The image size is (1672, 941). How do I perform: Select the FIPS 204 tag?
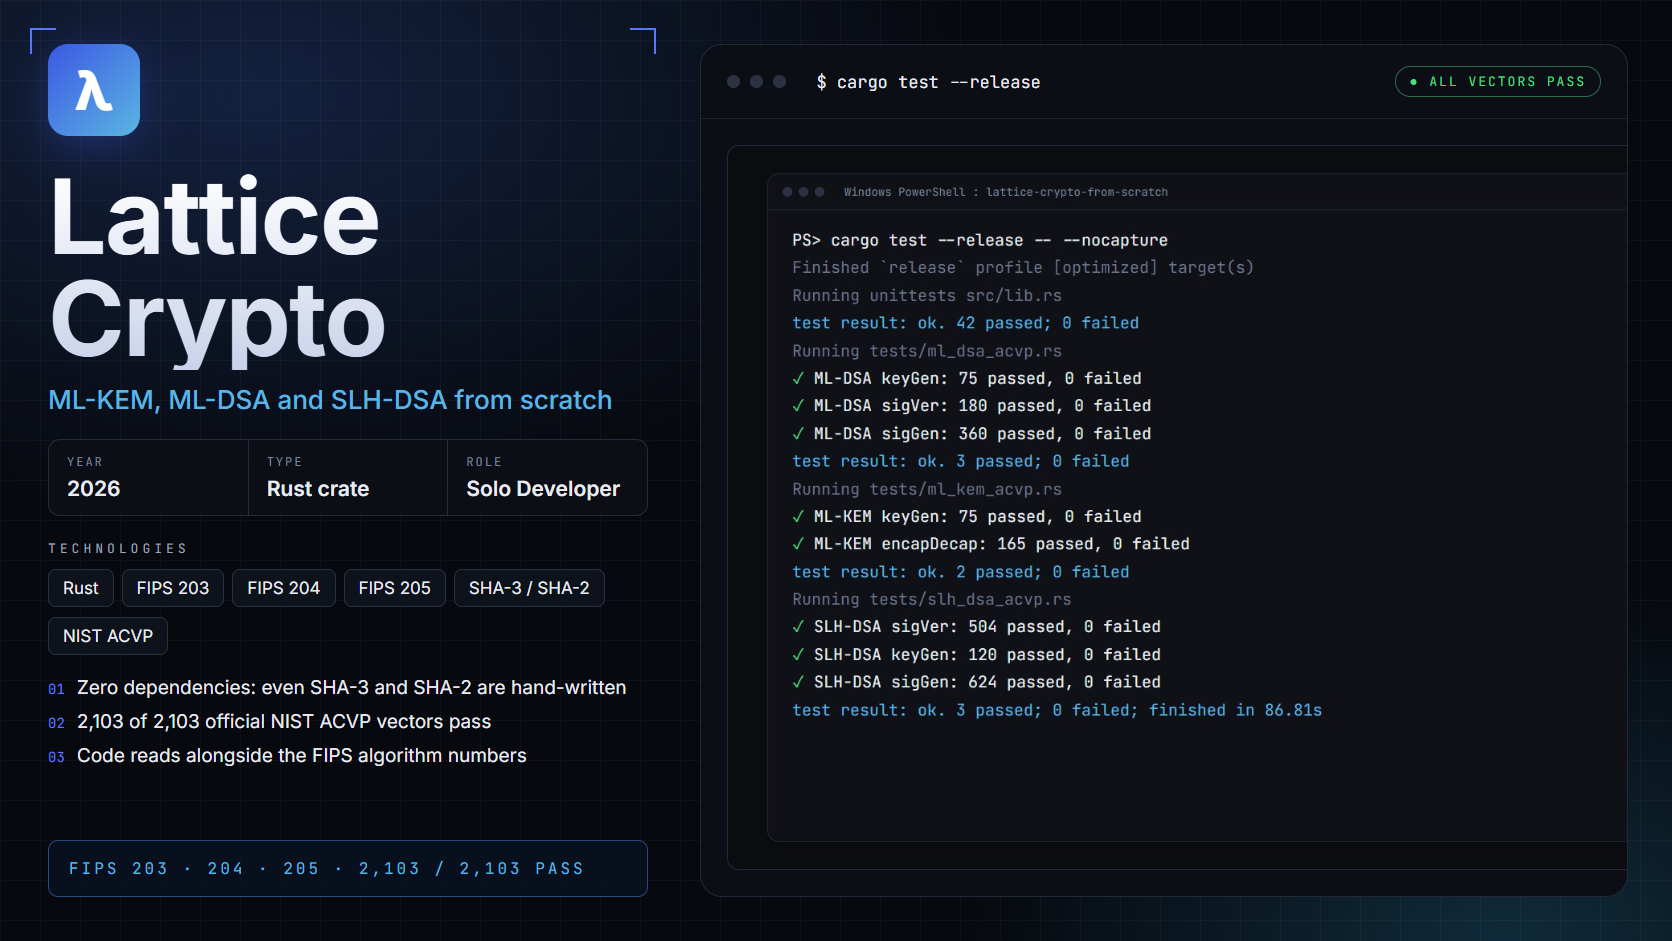284,588
